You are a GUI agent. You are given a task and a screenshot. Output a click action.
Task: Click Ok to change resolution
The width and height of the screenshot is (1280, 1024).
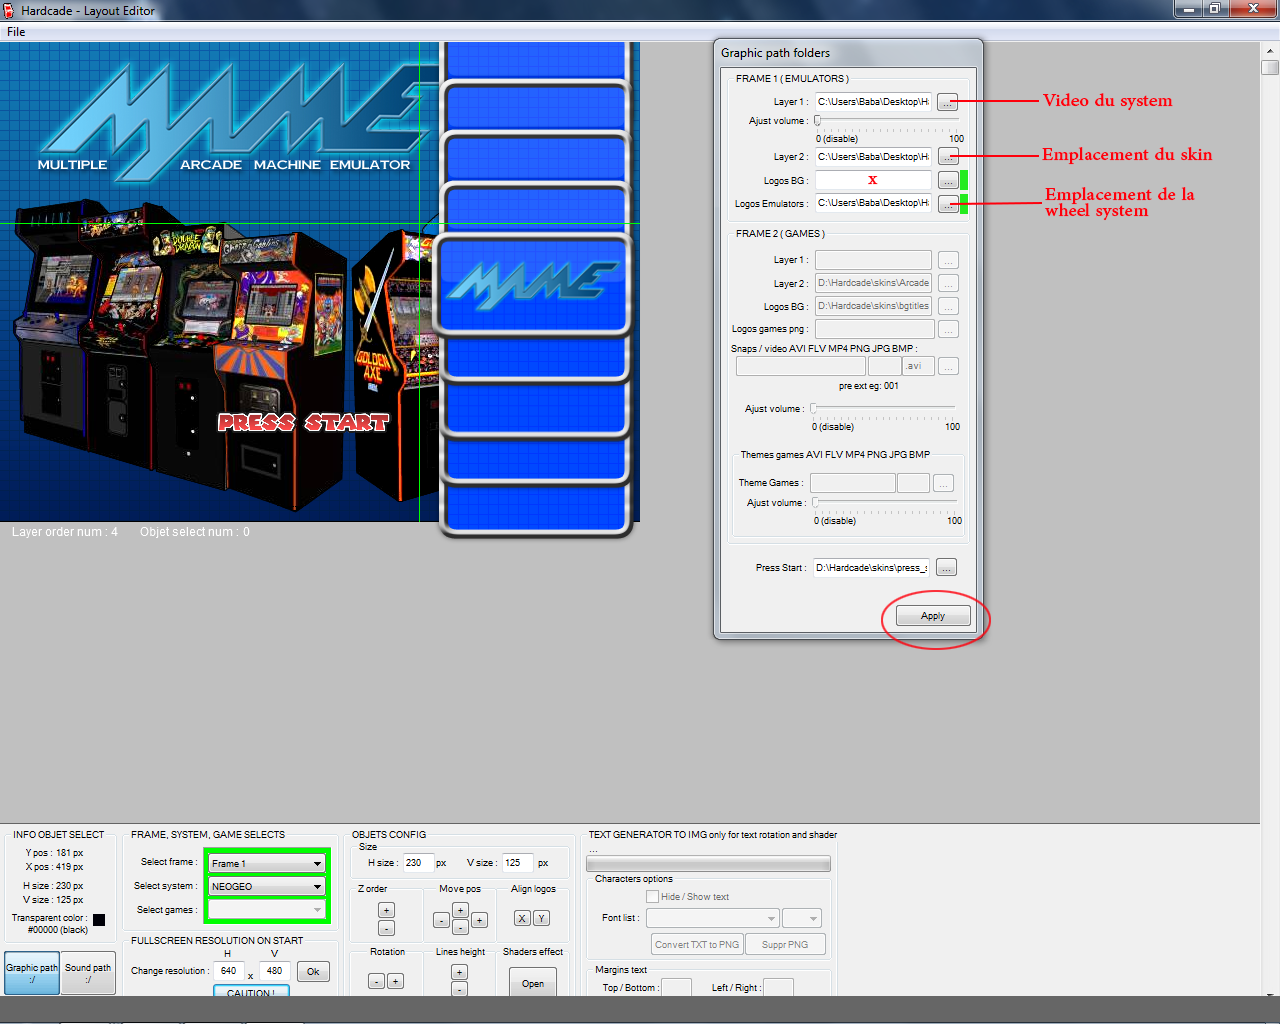pyautogui.click(x=313, y=971)
